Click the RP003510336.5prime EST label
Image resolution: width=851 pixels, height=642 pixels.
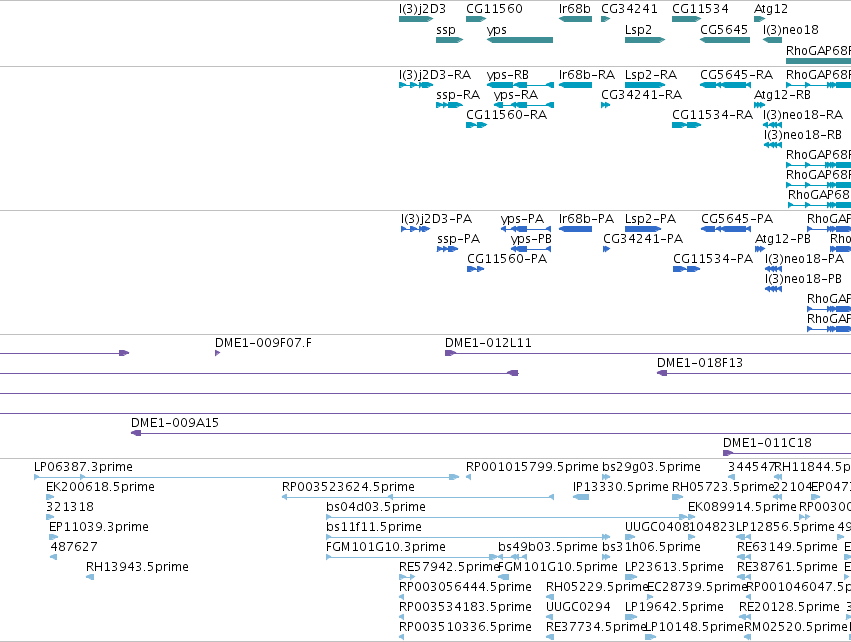pos(465,627)
